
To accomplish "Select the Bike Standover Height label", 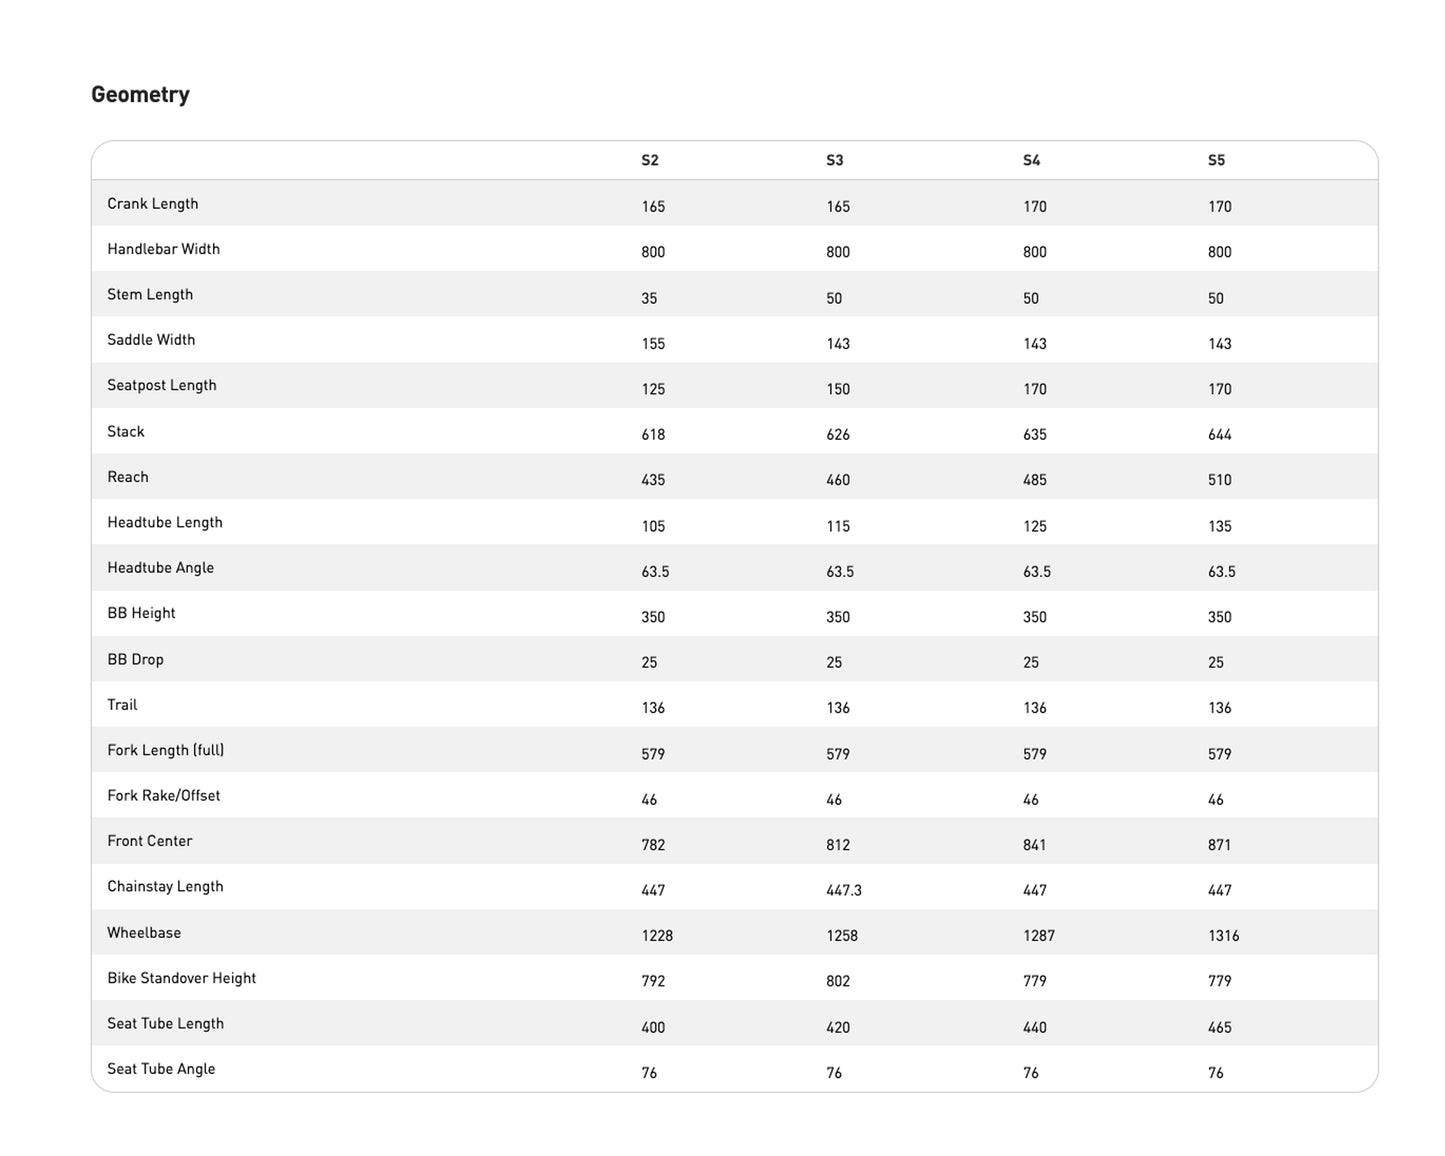I will tap(182, 978).
